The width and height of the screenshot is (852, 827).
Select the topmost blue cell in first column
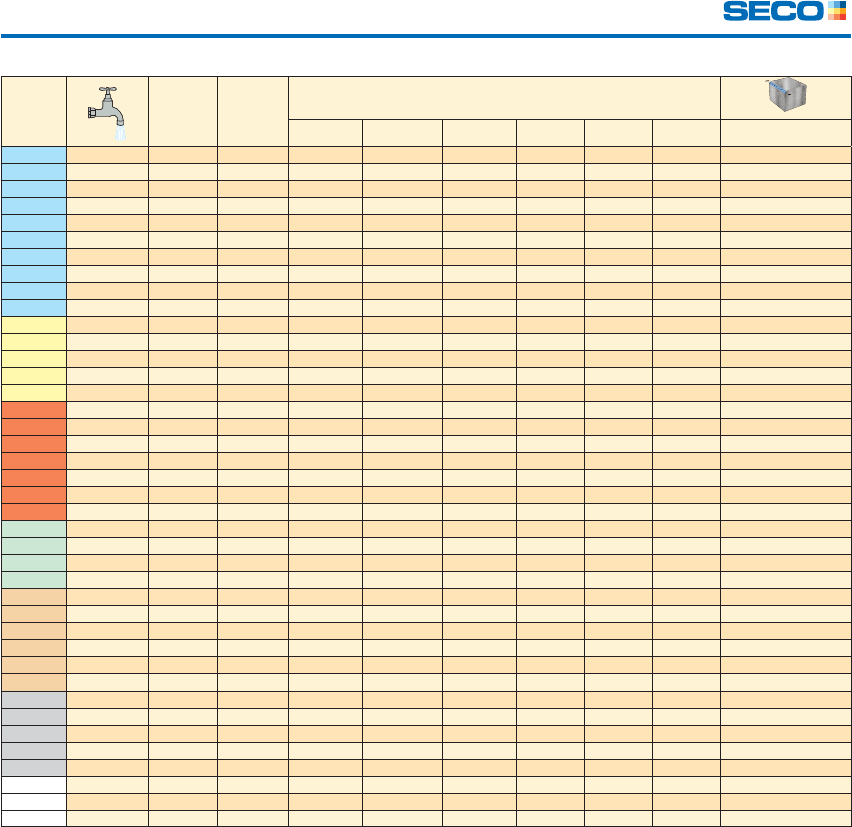(34, 154)
